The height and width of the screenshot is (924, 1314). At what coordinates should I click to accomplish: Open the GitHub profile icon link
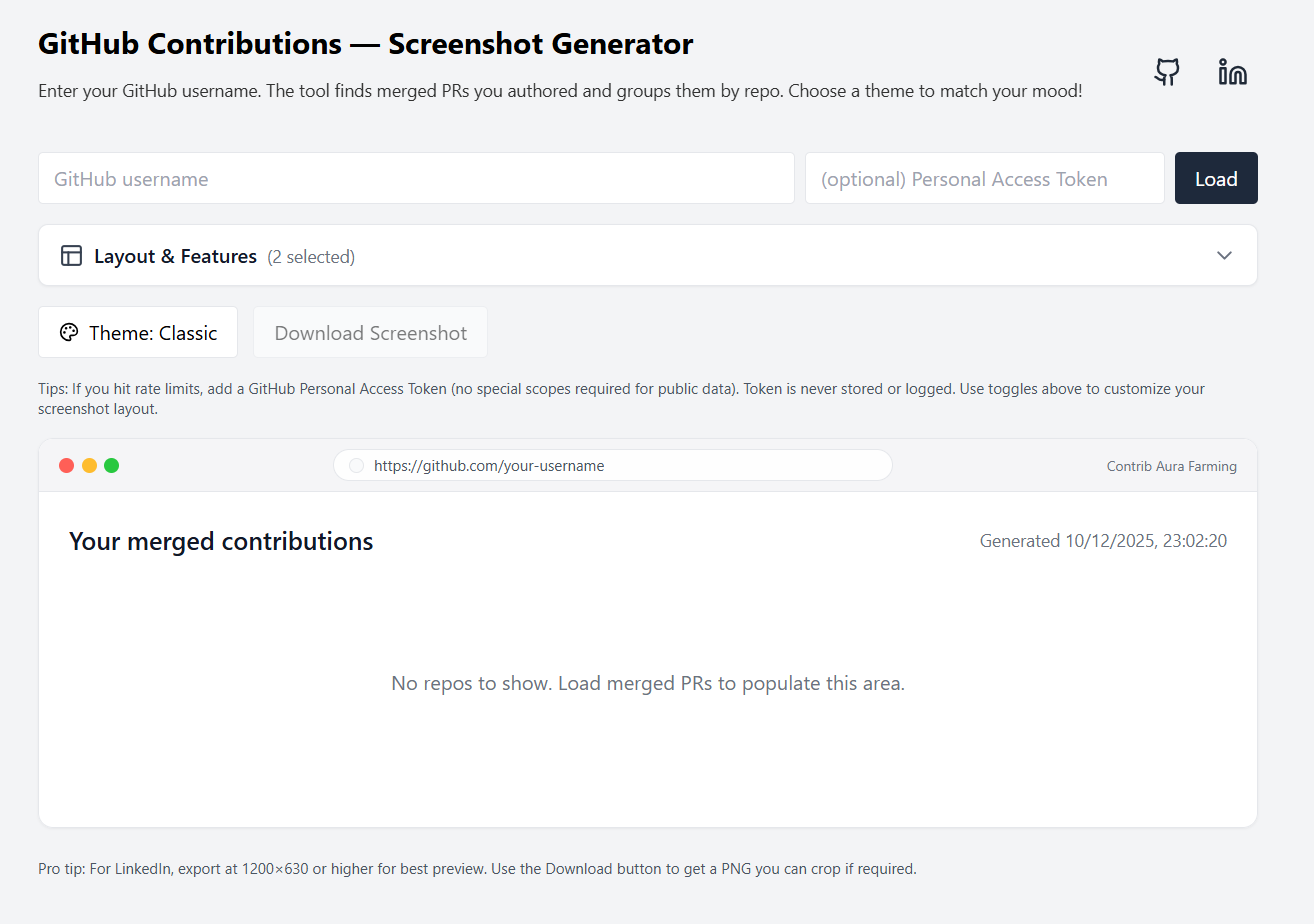(x=1167, y=72)
